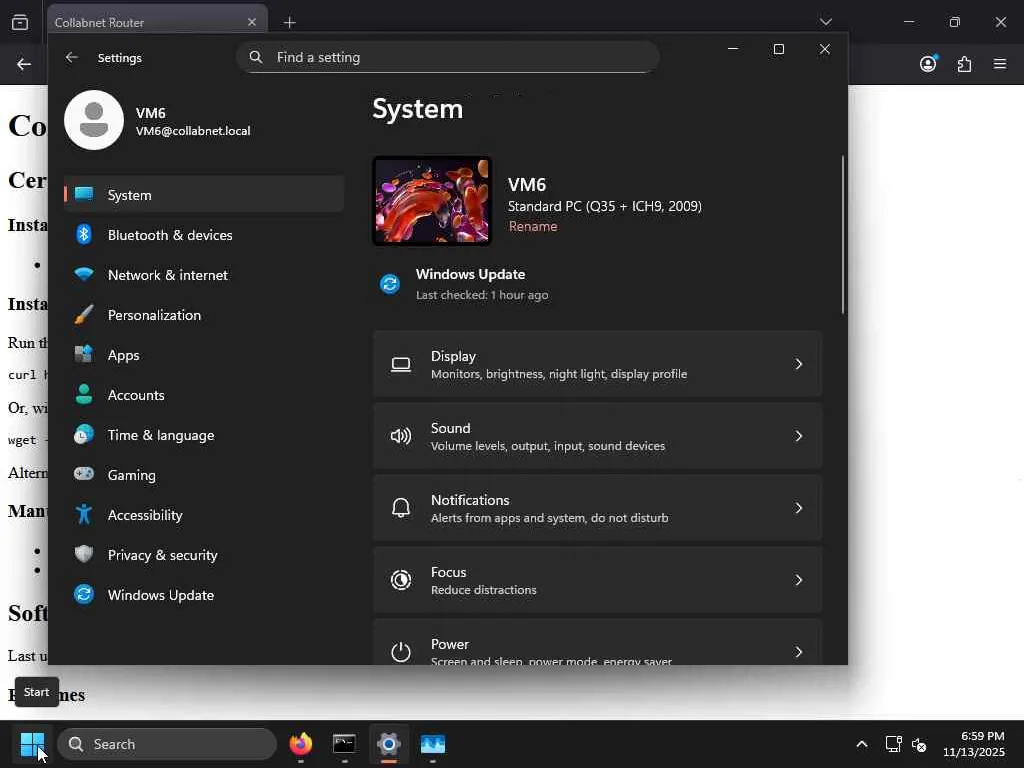
Task: Click the Bluetooth icon in sidebar
Action: click(84, 234)
